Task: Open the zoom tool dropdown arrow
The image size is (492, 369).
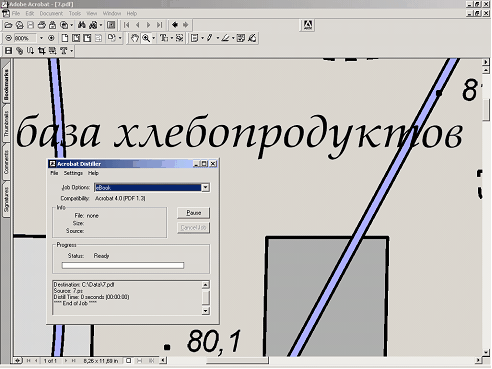Action: tap(153, 38)
